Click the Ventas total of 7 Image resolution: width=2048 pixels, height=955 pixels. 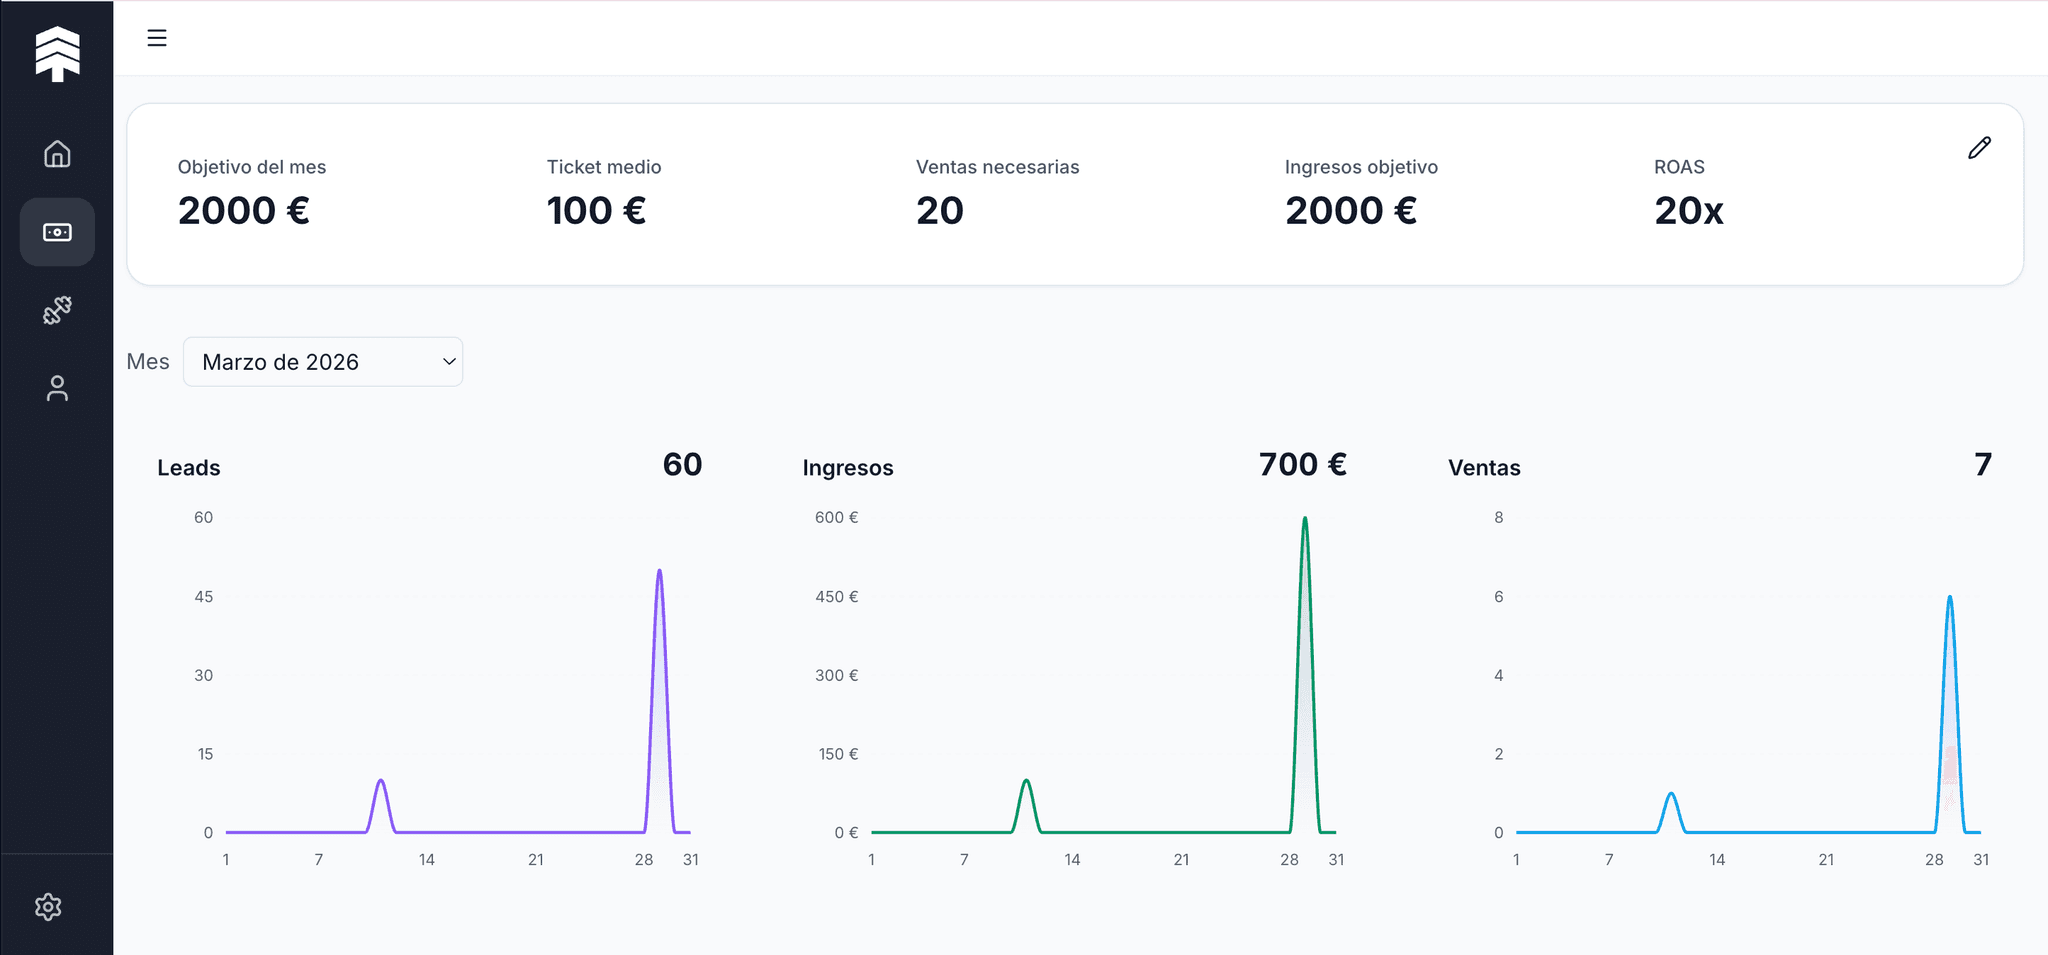pos(1982,464)
